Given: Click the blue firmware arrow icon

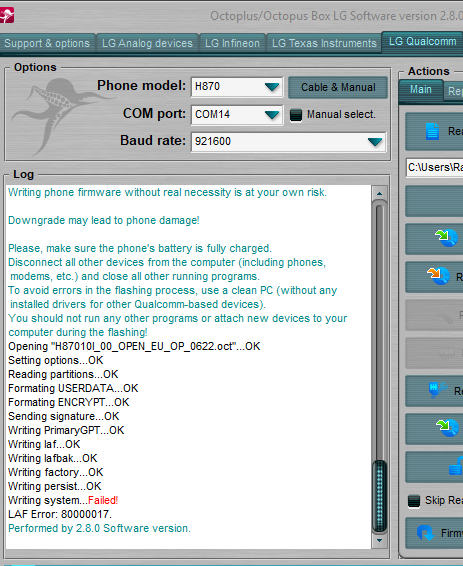Looking at the screenshot, I should (x=425, y=532).
